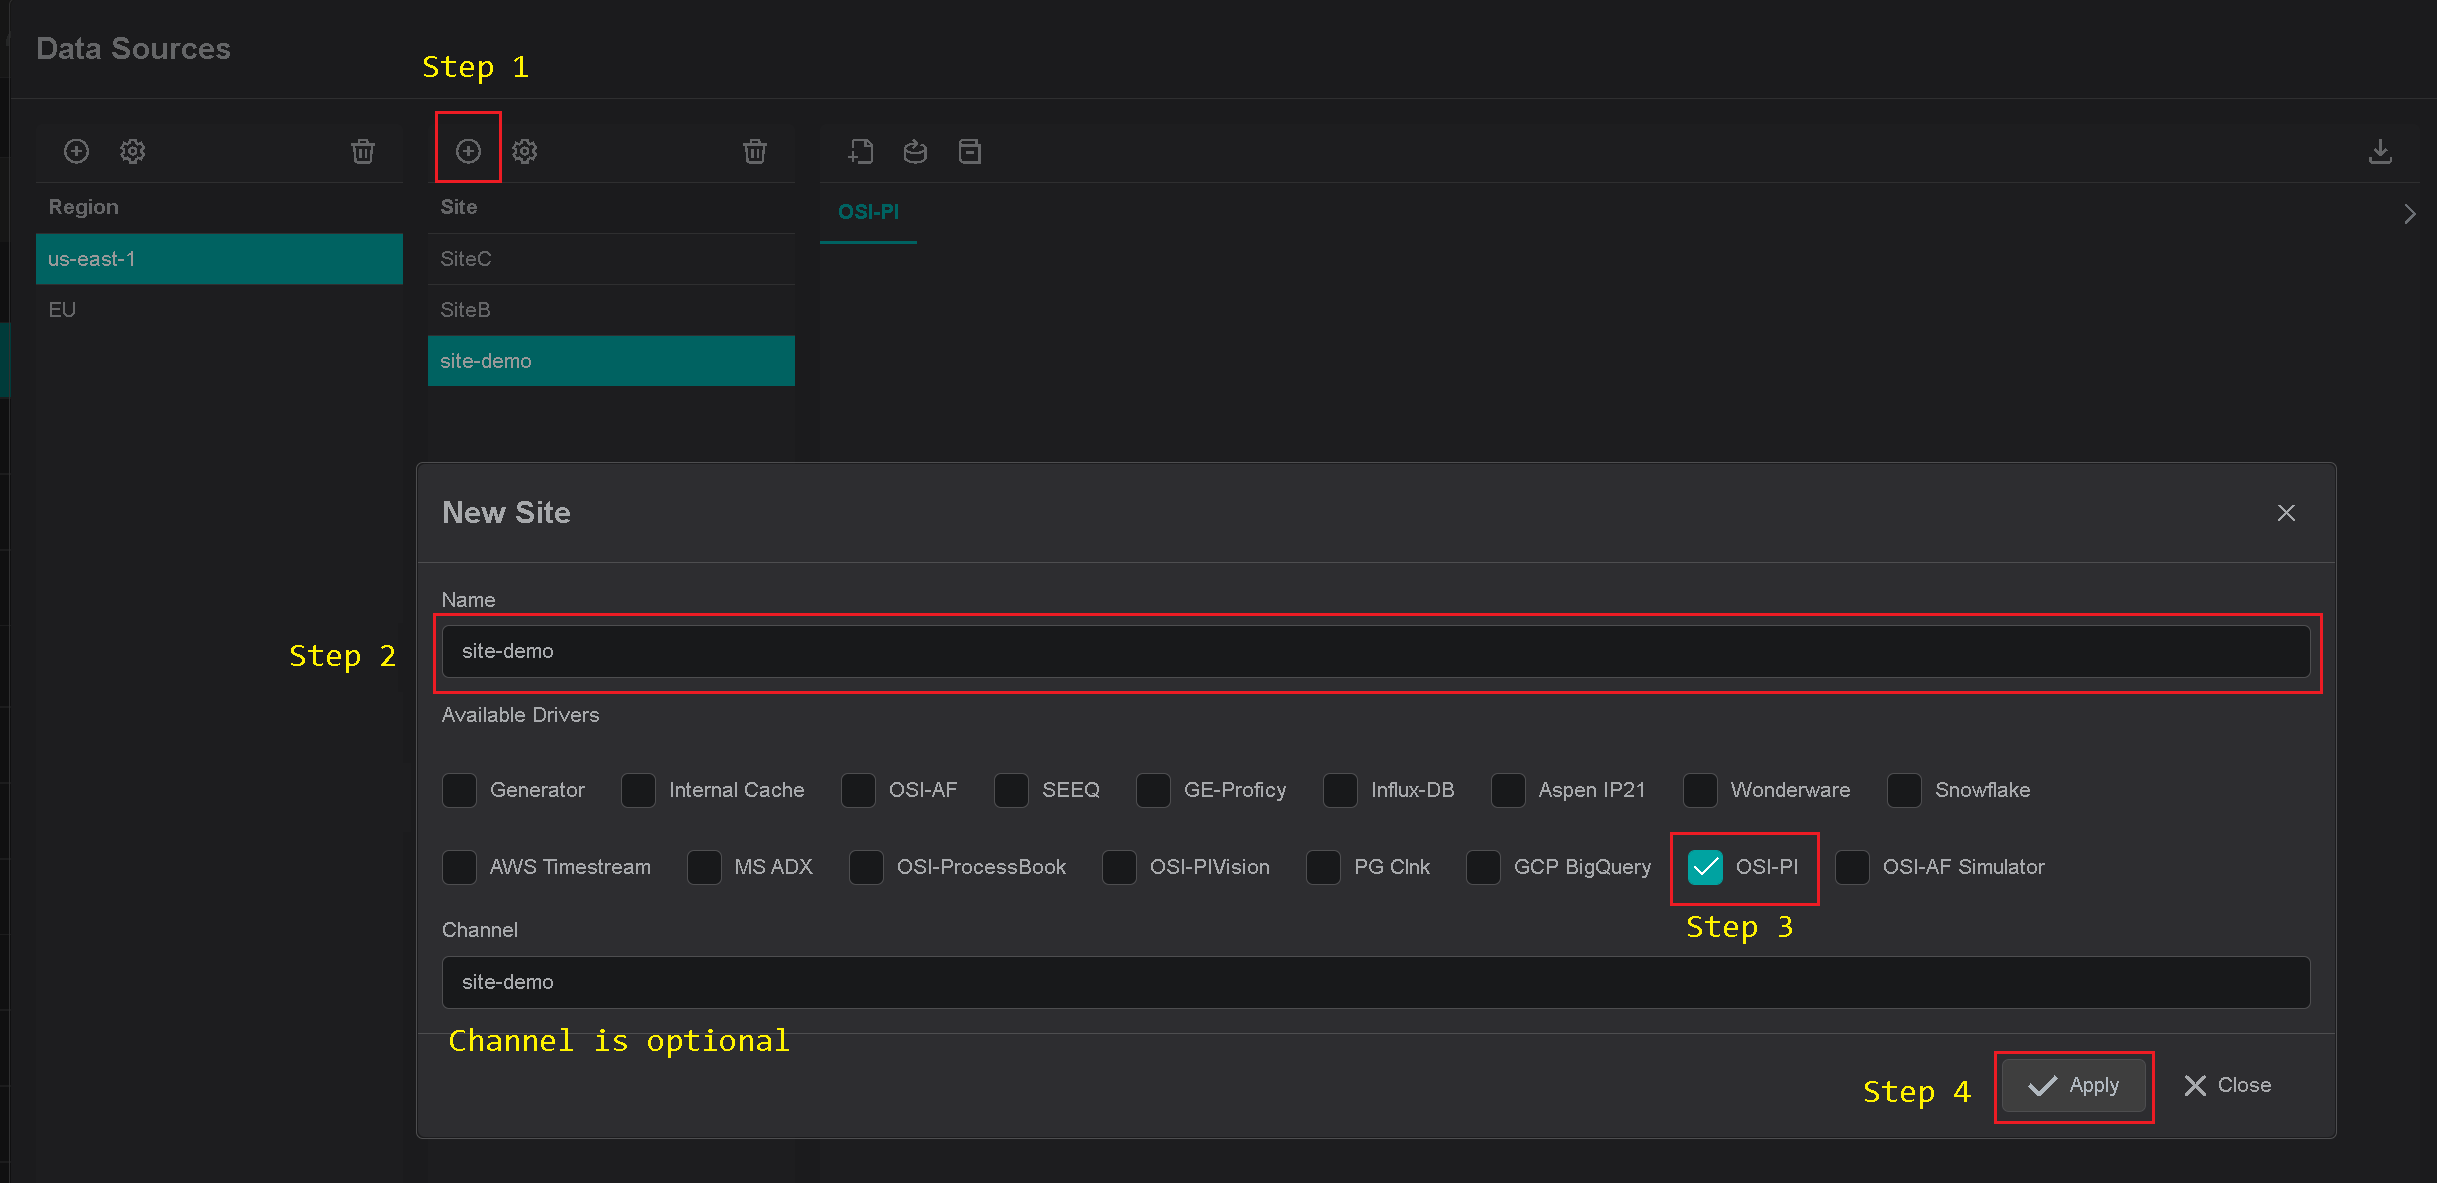
Task: Enable the MS ADX driver checkbox
Action: click(705, 867)
